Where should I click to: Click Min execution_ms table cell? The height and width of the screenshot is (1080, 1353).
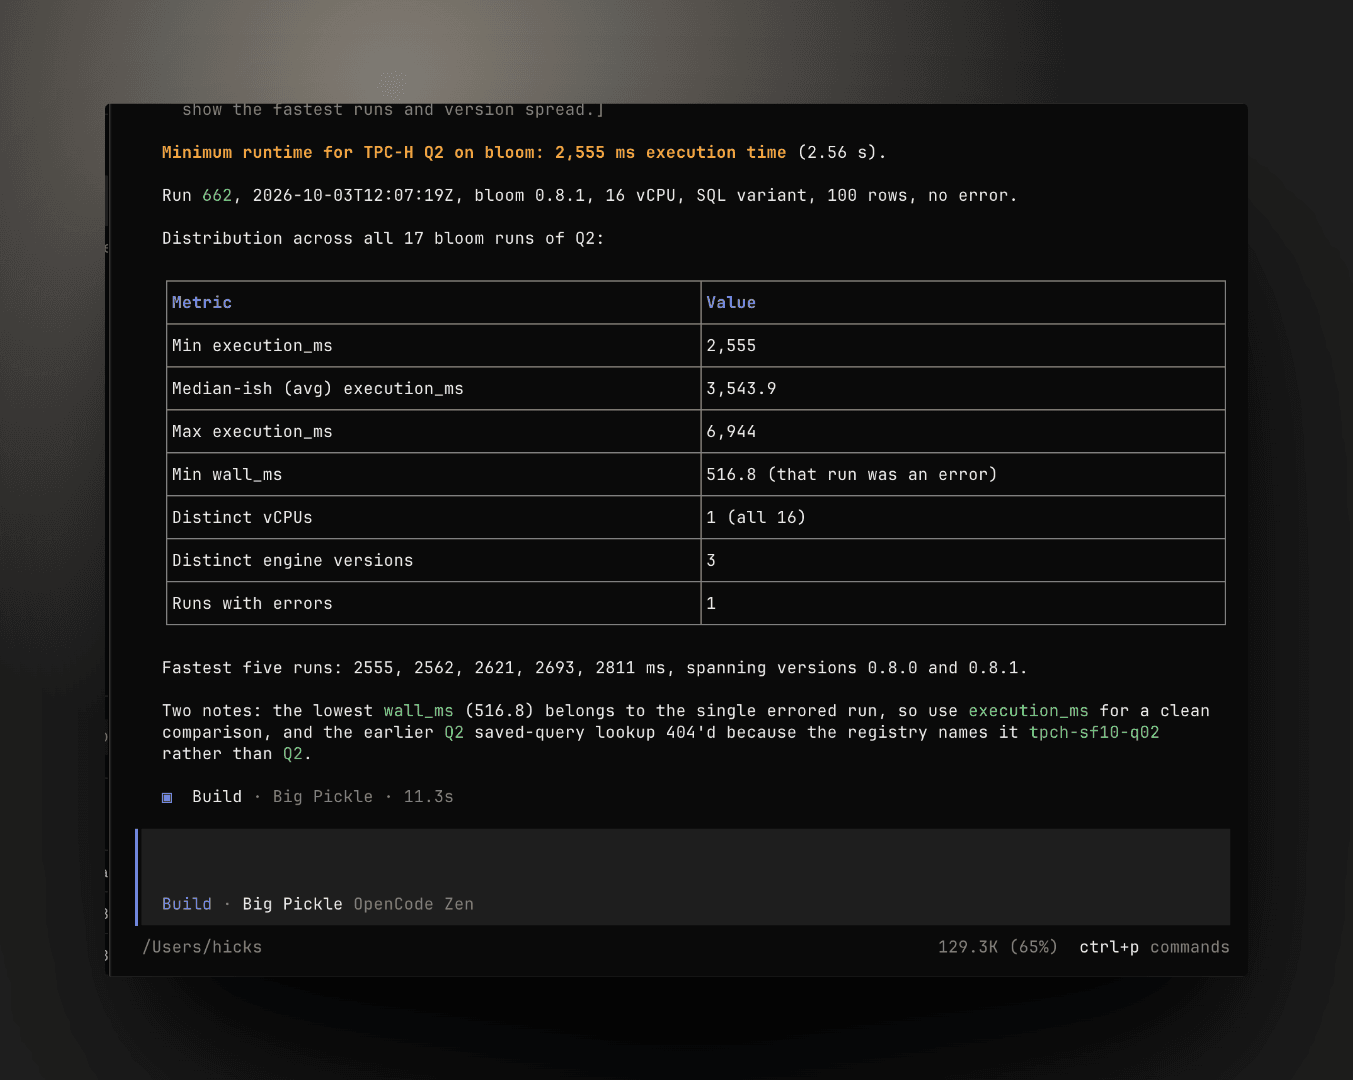point(433,346)
